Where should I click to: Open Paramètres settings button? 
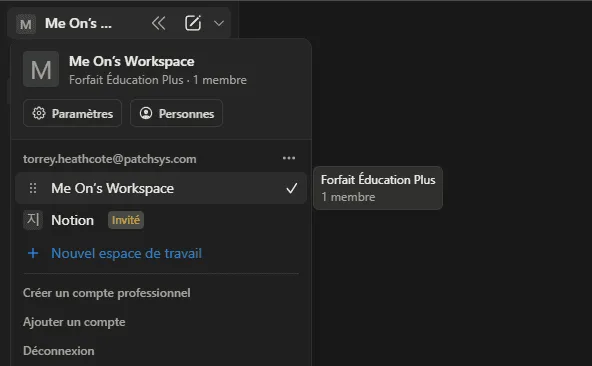[x=72, y=113]
